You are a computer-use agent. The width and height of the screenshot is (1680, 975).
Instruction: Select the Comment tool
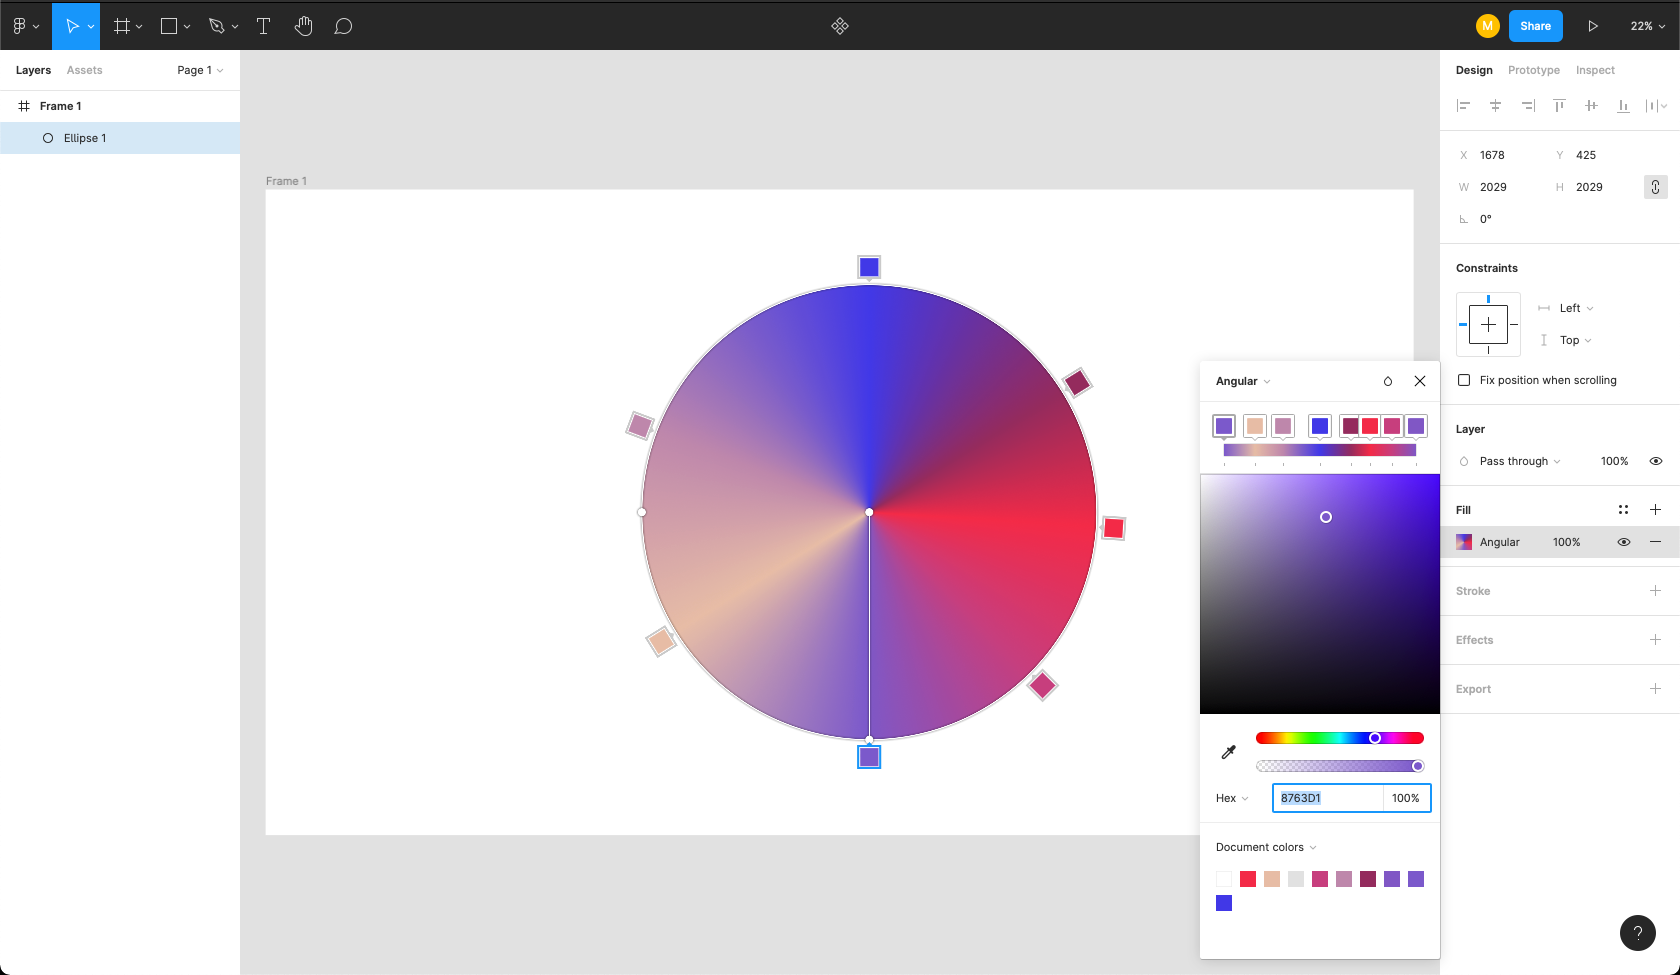pyautogui.click(x=343, y=26)
